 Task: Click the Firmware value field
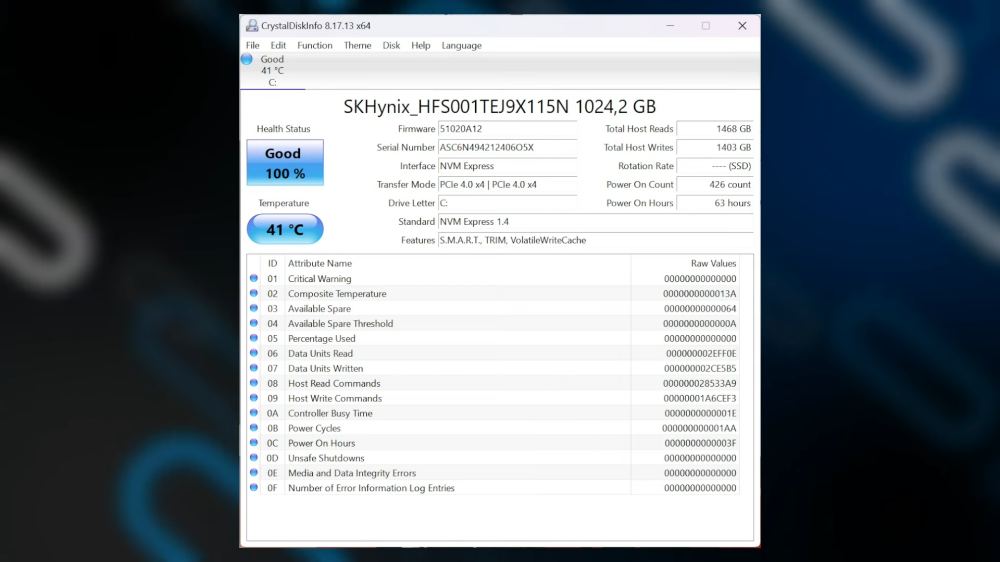(507, 129)
